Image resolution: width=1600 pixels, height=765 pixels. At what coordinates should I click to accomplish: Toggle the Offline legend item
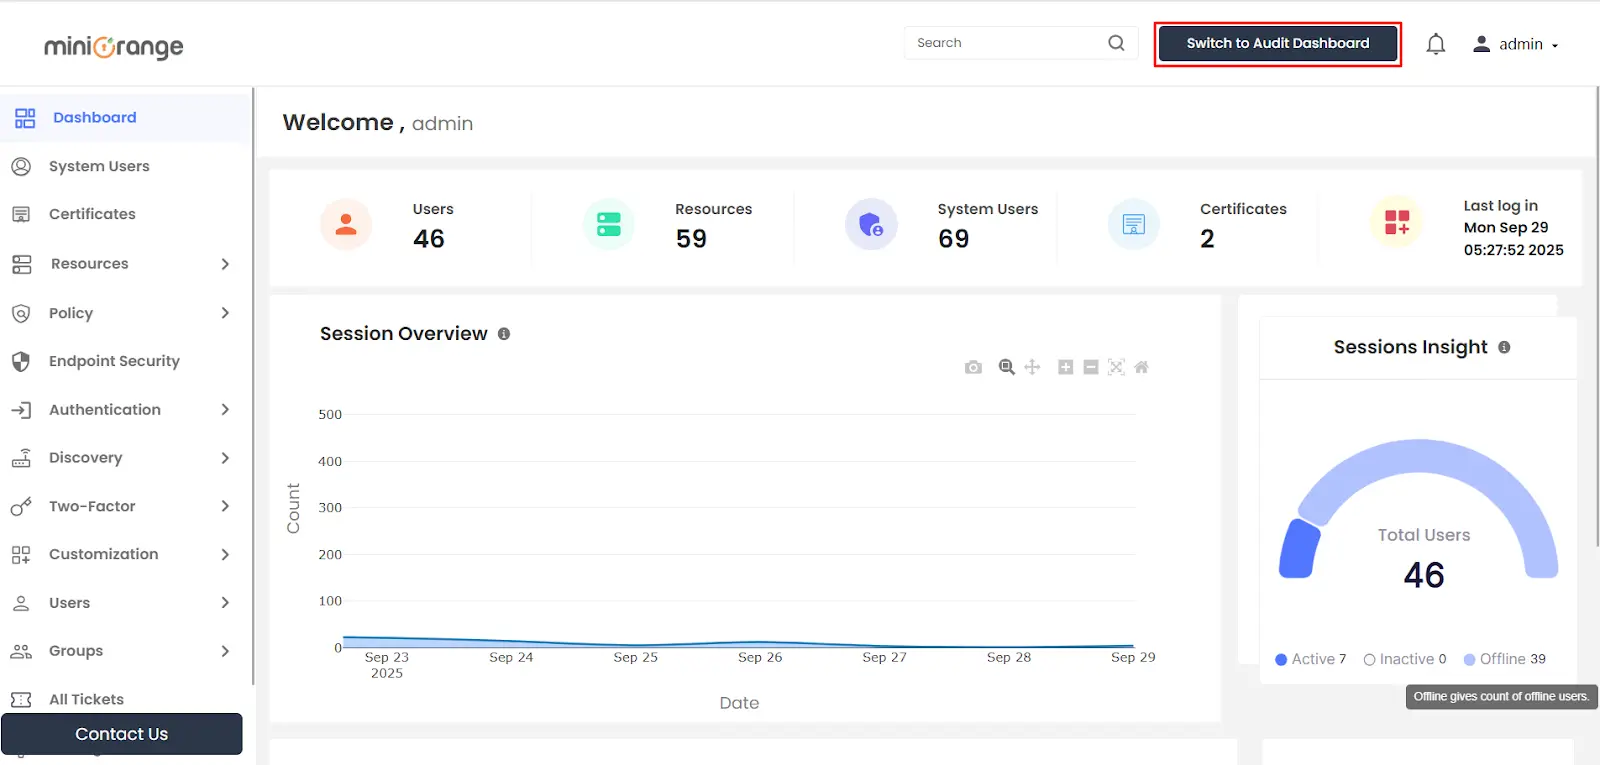(x=1504, y=659)
